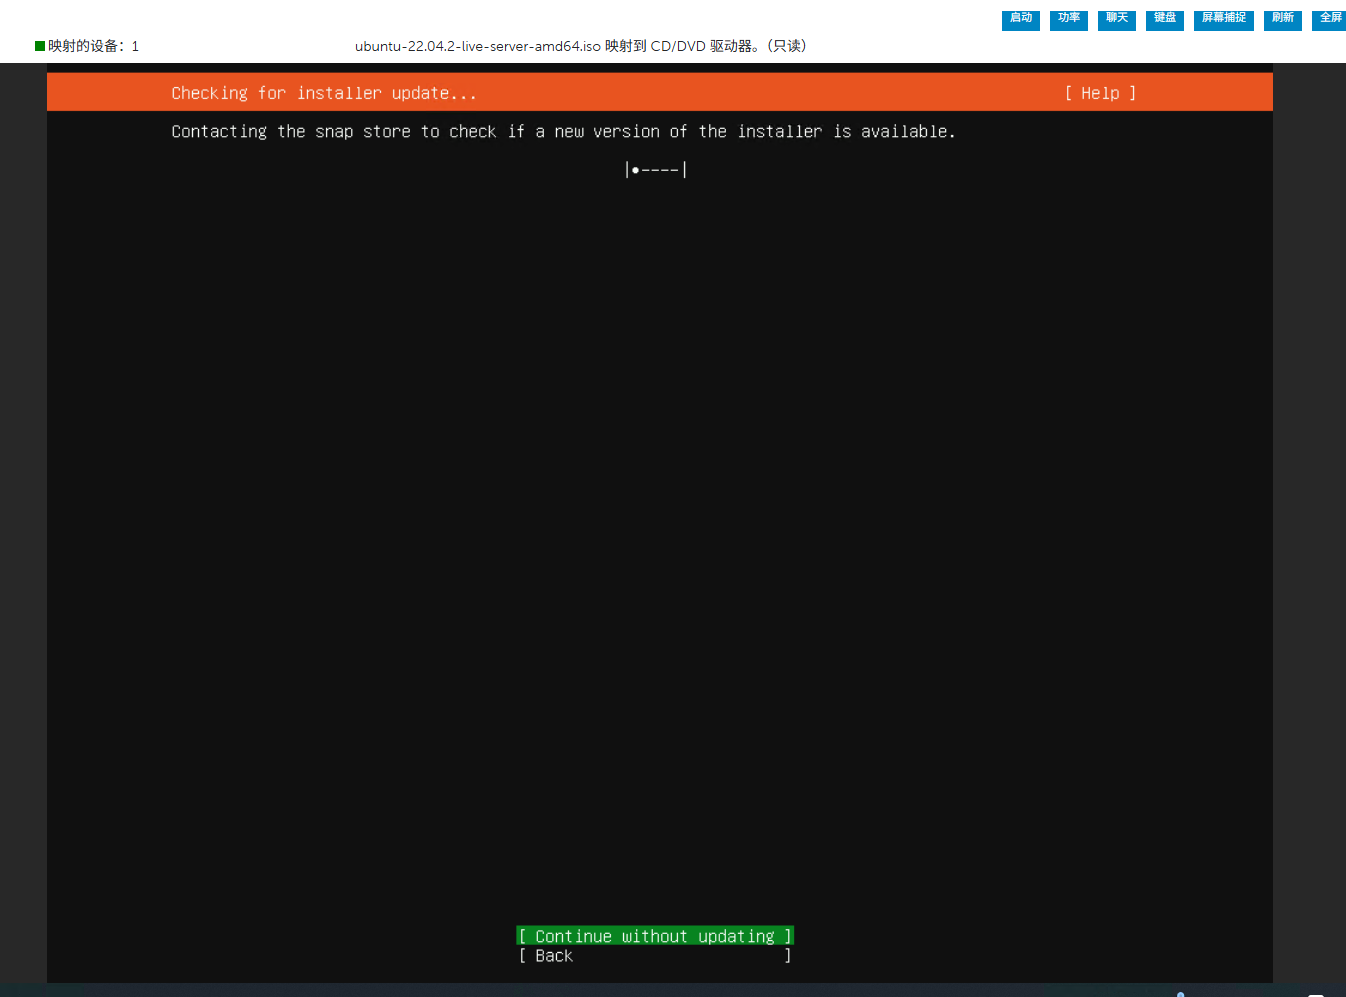Click the snap store progress indicator
The image size is (1346, 997).
tap(656, 170)
